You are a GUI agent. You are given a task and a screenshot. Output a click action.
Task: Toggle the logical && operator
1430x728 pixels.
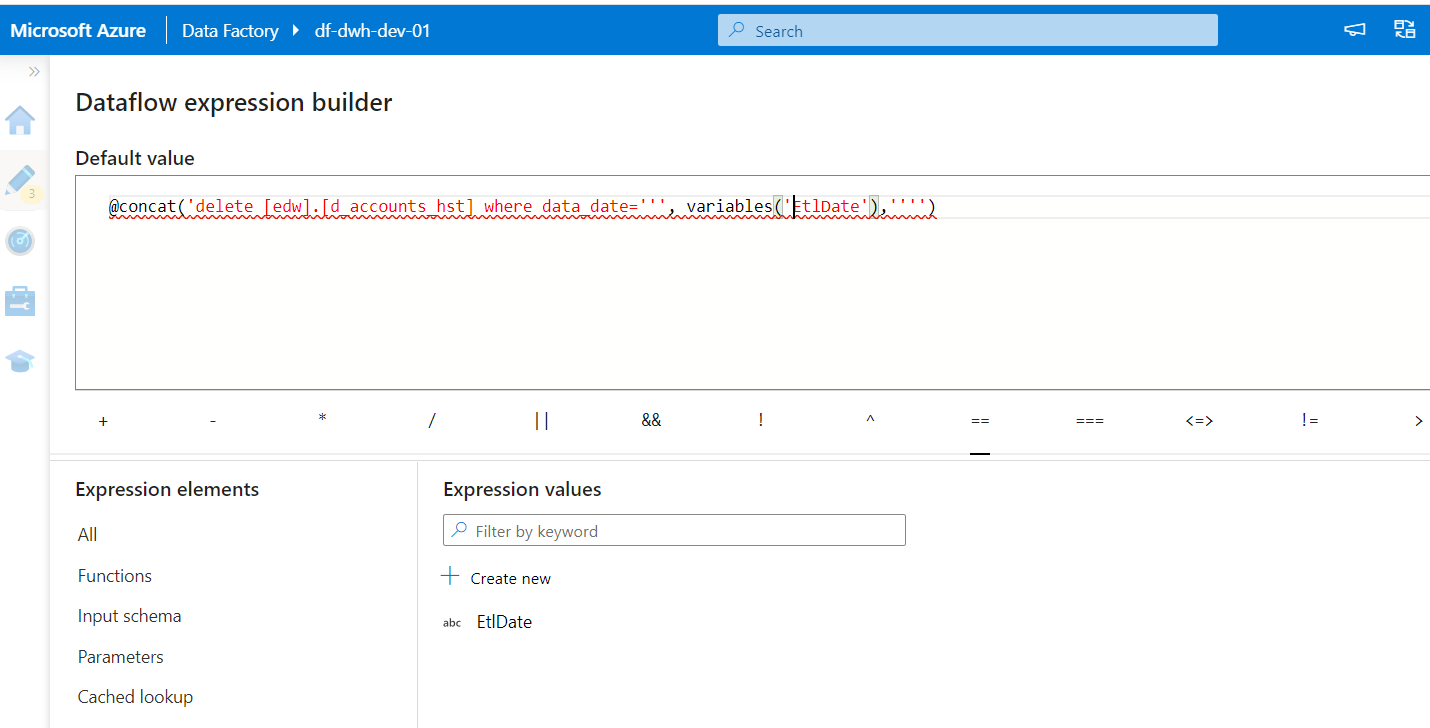click(651, 419)
